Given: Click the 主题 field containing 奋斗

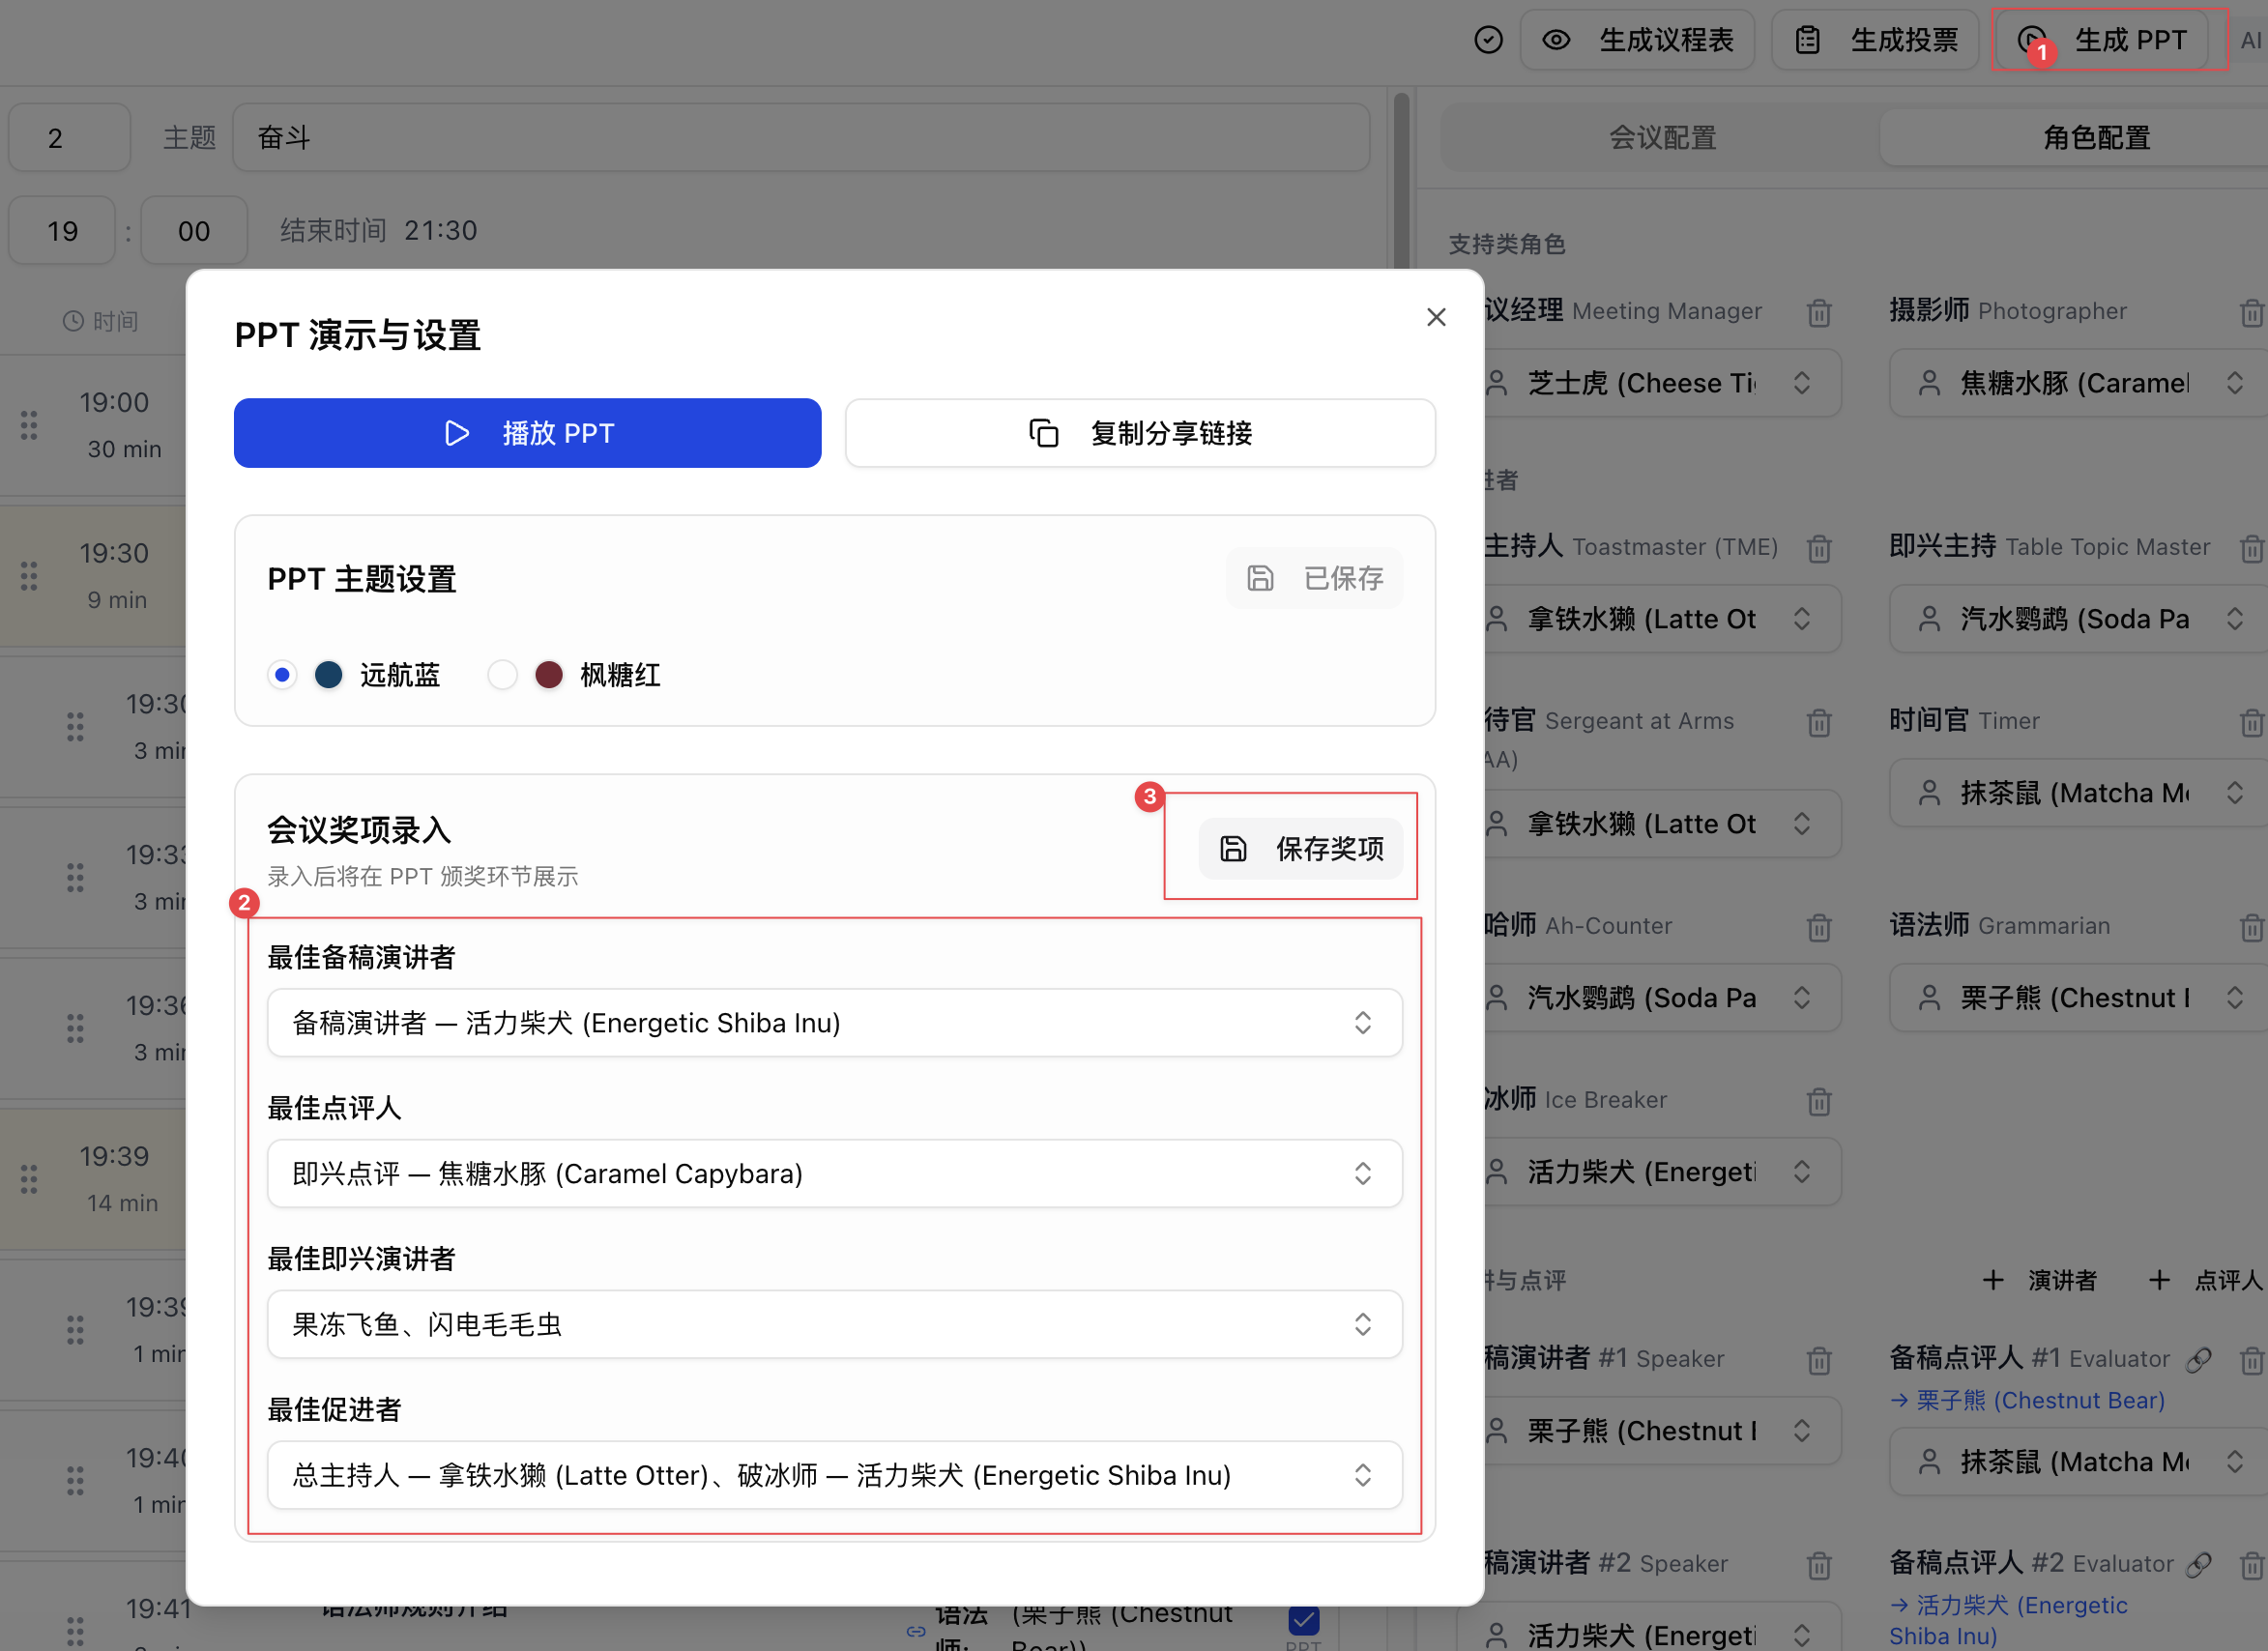Looking at the screenshot, I should pos(800,137).
